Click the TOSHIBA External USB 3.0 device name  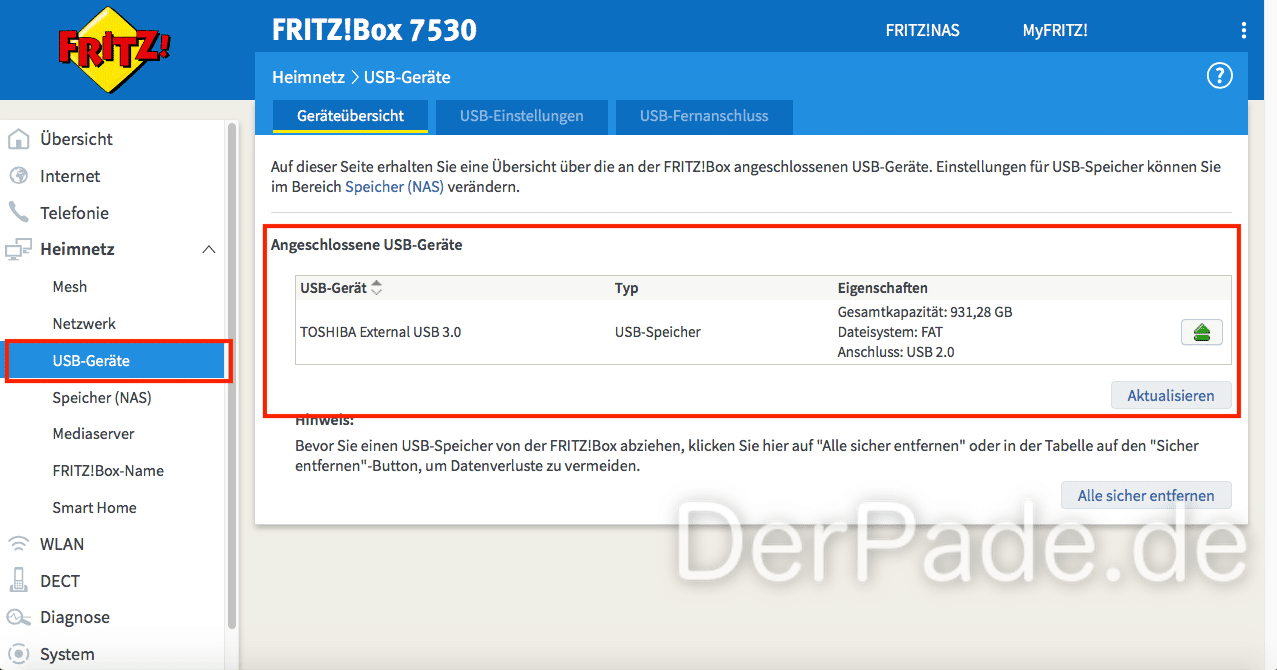(380, 332)
